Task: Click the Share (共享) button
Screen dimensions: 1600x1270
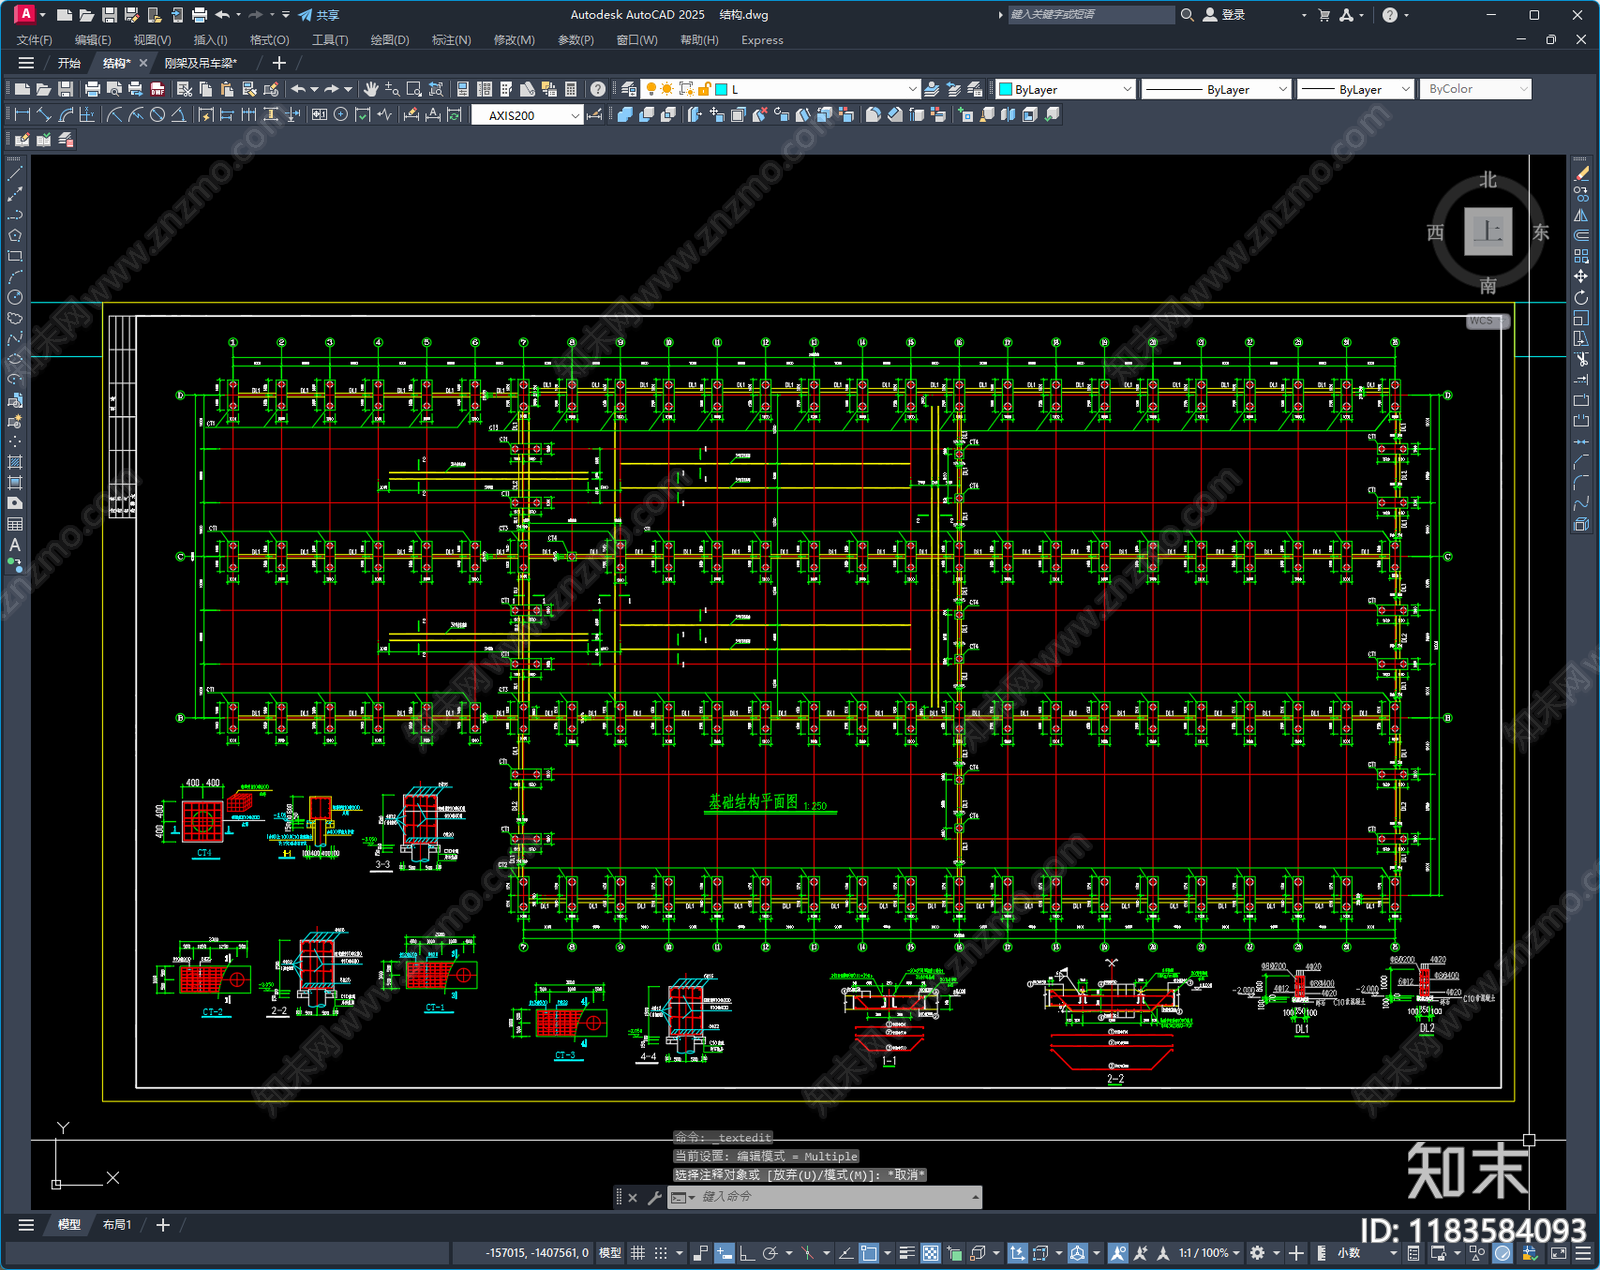Action: (x=319, y=15)
